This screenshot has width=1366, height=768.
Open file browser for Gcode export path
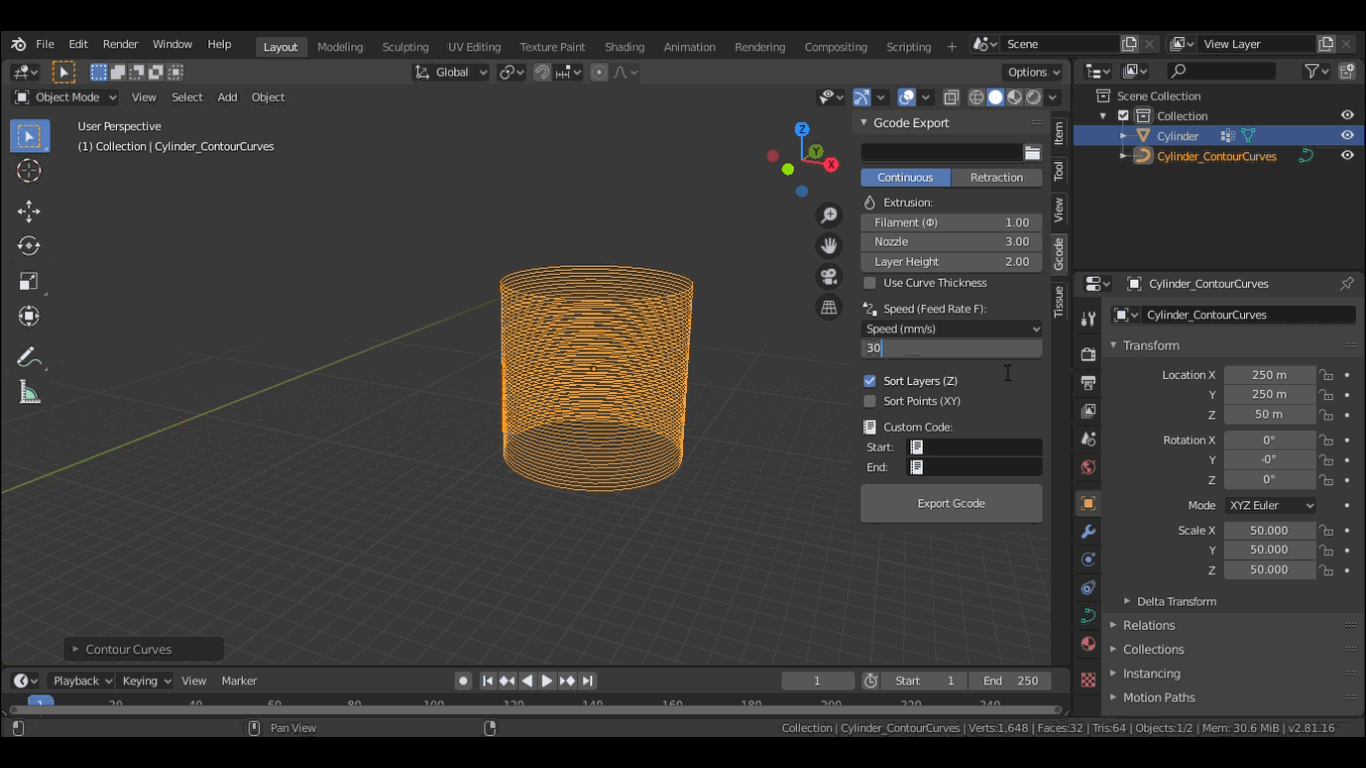pyautogui.click(x=1032, y=153)
